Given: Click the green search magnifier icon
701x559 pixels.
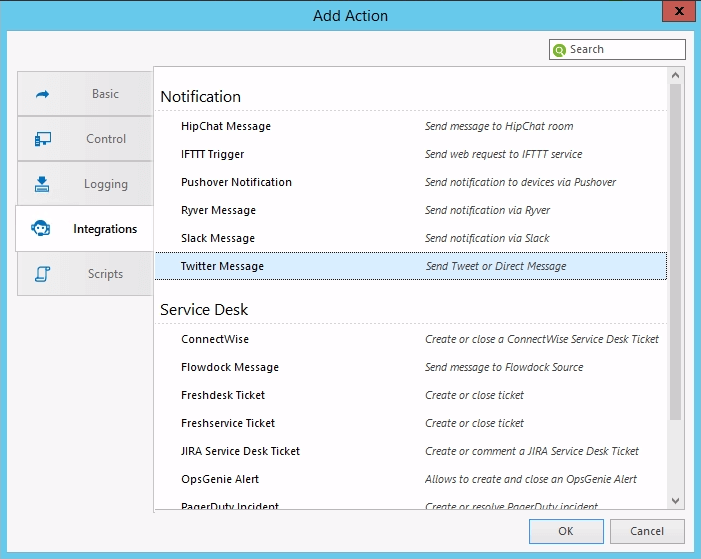Looking at the screenshot, I should (559, 50).
